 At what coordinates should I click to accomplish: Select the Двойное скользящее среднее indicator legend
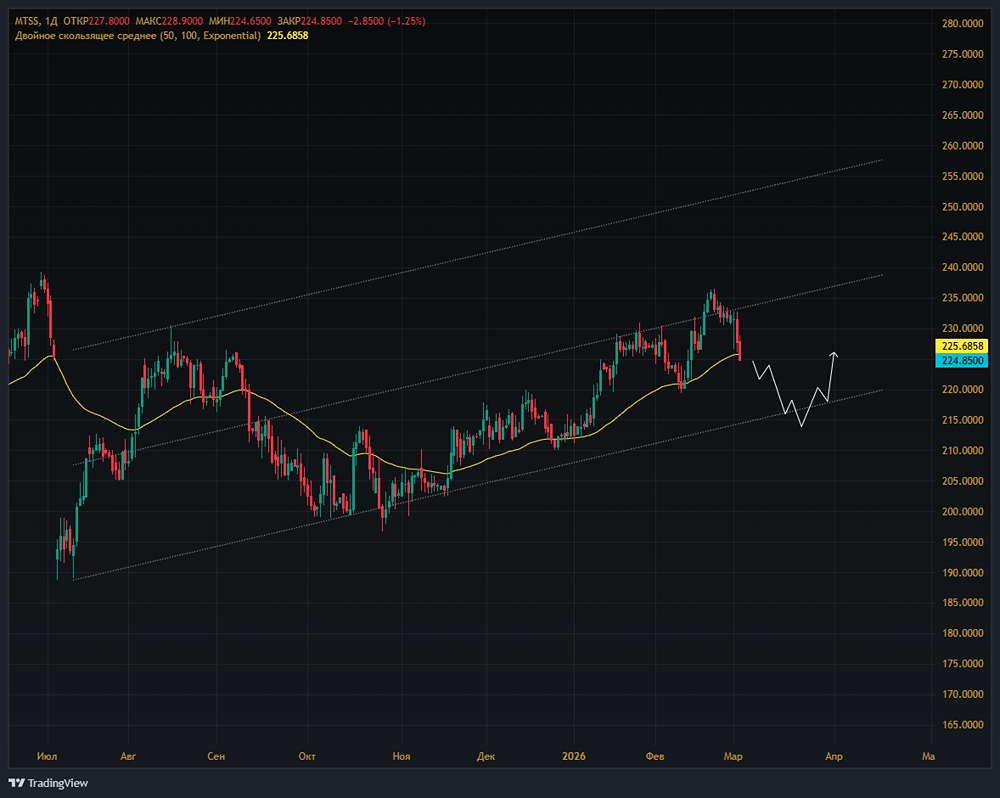138,36
